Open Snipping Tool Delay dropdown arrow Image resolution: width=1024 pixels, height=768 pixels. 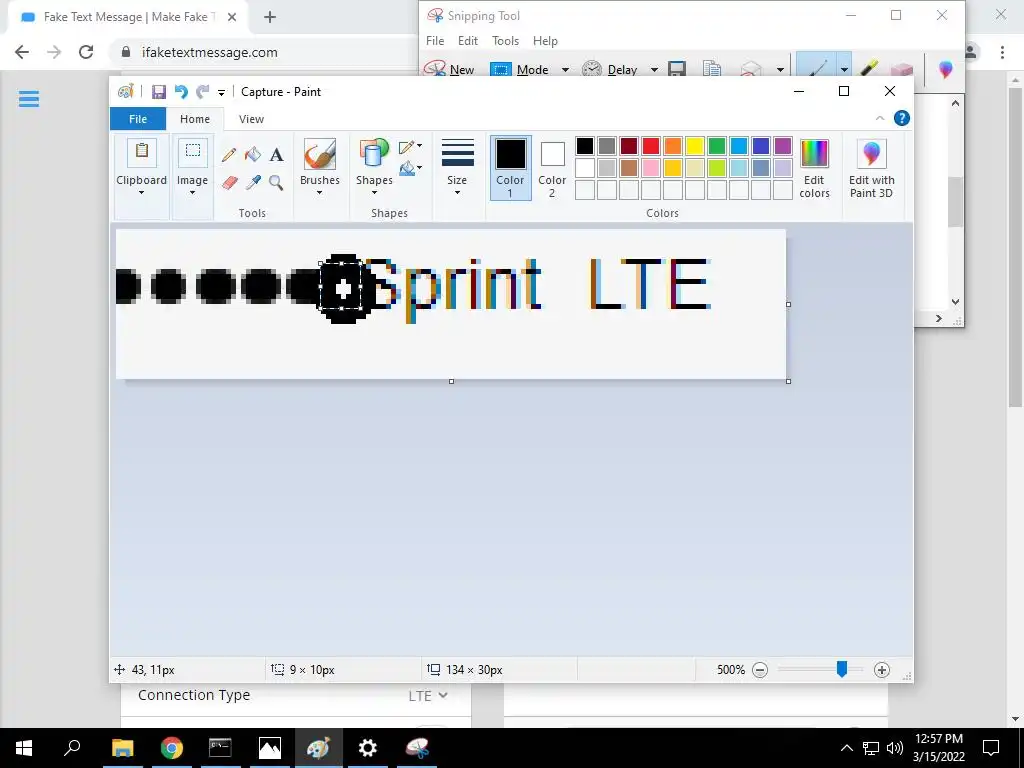pos(654,69)
